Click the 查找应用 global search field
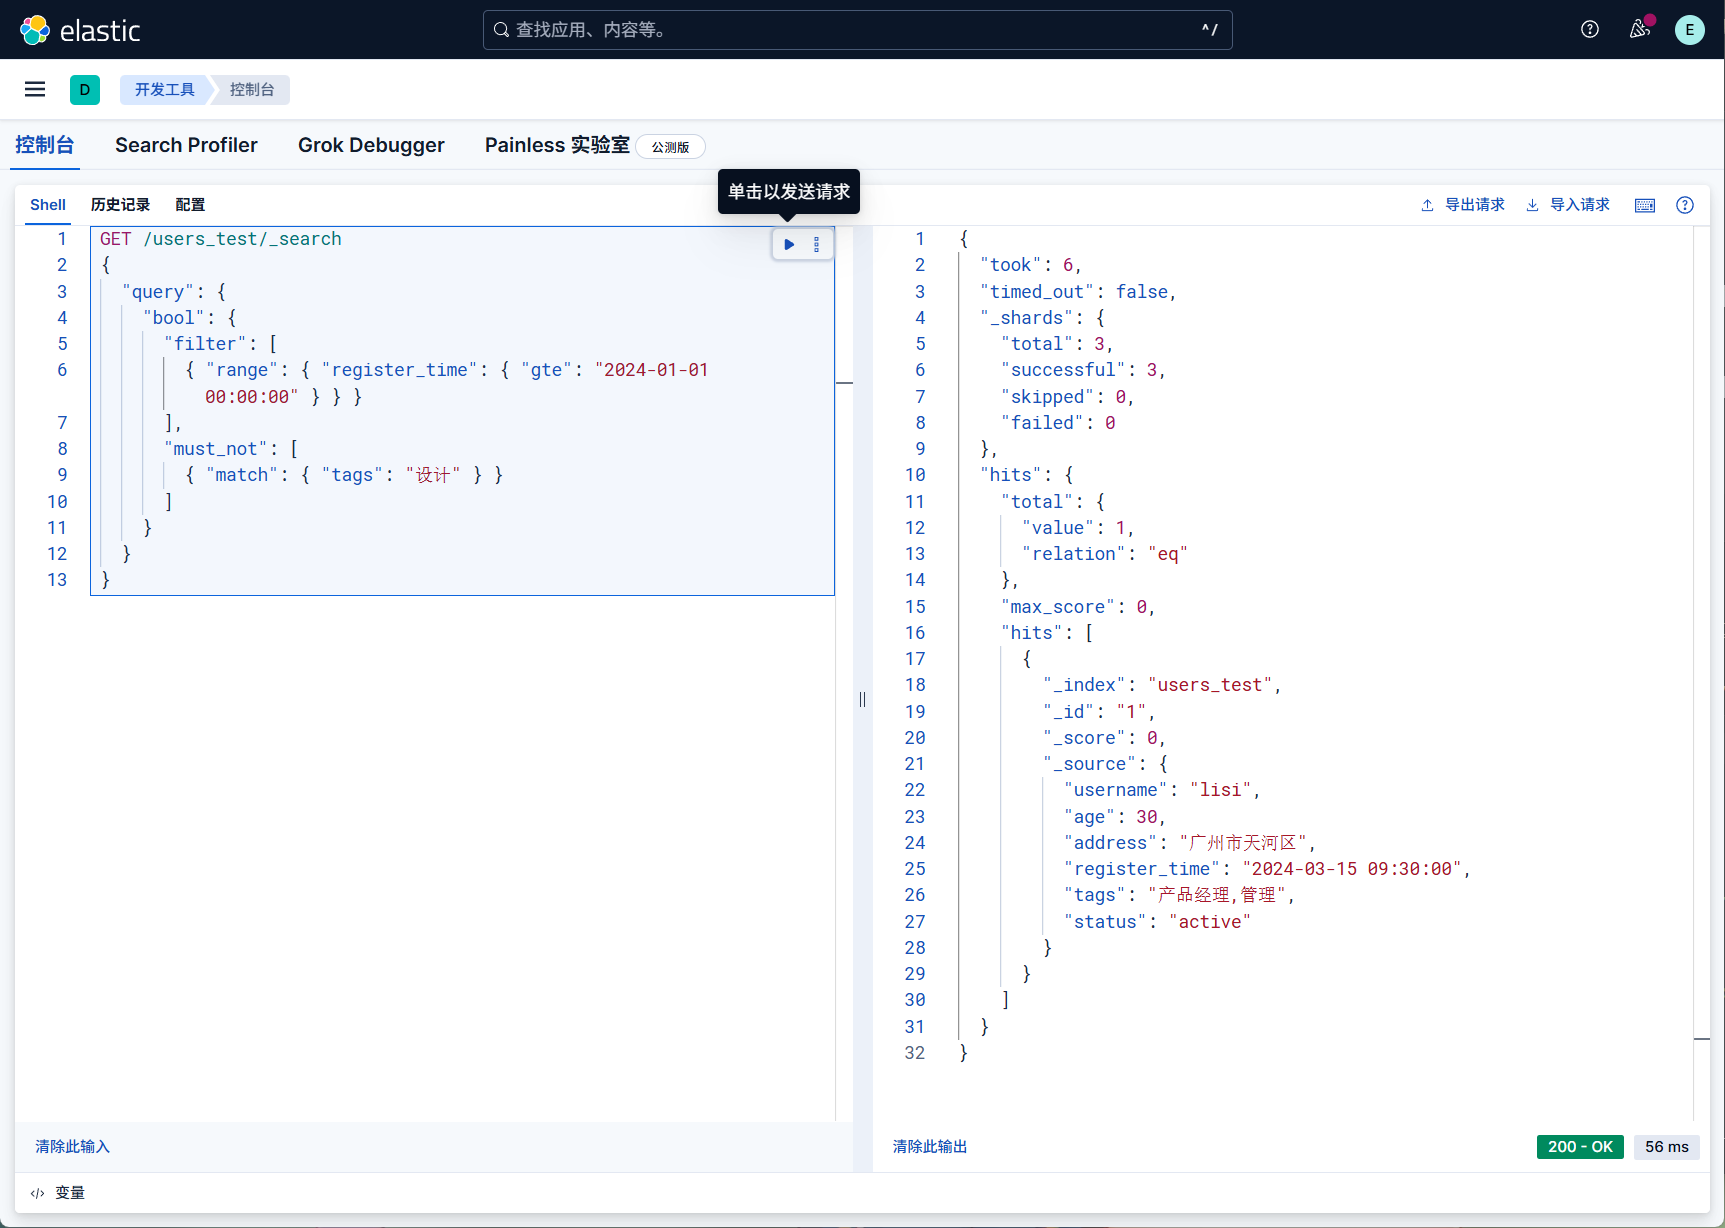This screenshot has height=1228, width=1725. click(x=857, y=30)
